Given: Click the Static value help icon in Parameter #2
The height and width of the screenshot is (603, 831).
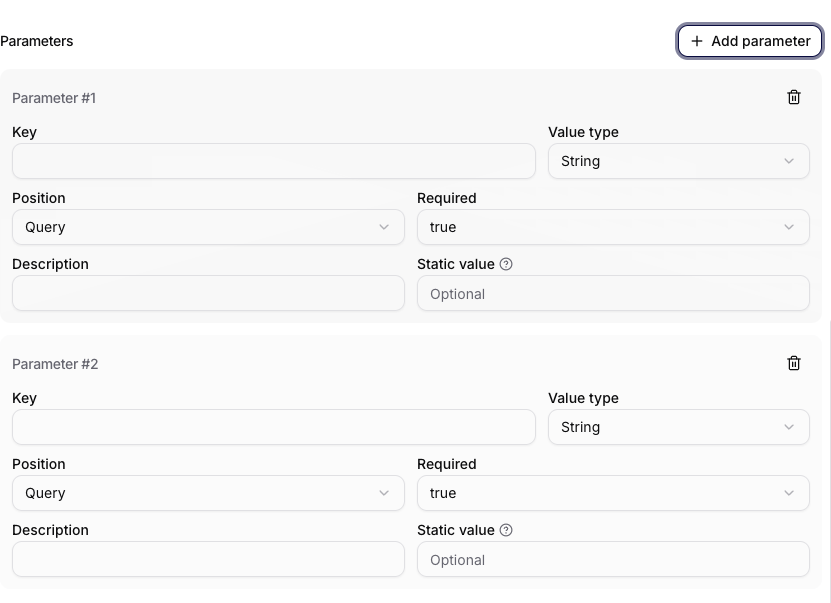Looking at the screenshot, I should point(505,530).
